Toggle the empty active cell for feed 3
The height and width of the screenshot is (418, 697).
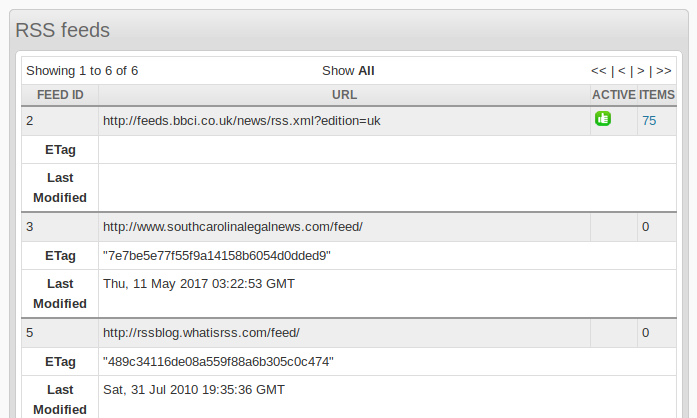[614, 227]
